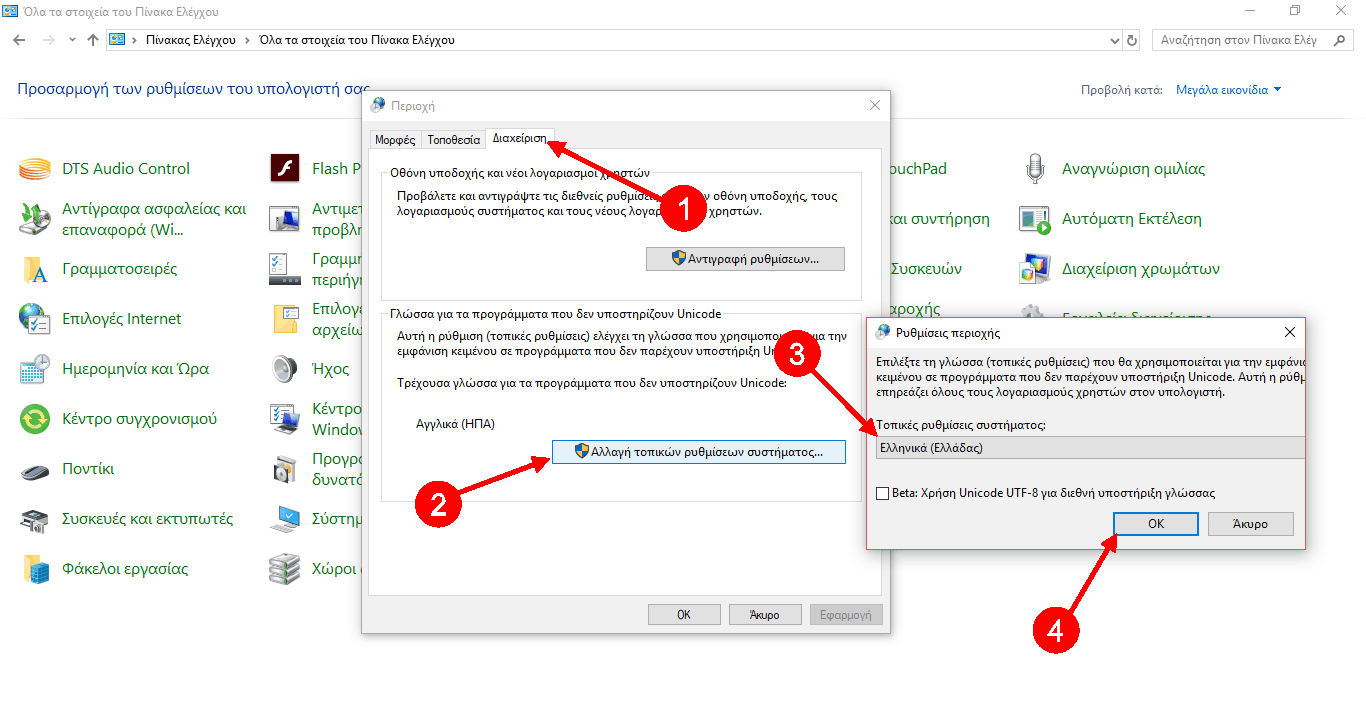Open Επιλογές Internet globe icon
This screenshot has height=726, width=1366.
point(35,319)
